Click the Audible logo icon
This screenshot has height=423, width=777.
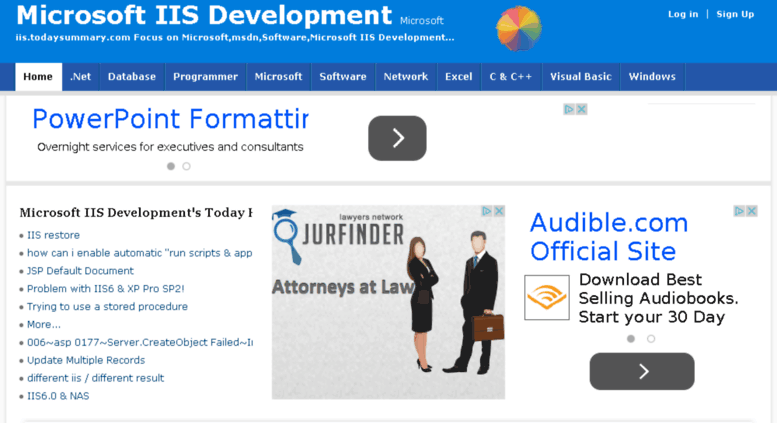pyautogui.click(x=547, y=298)
